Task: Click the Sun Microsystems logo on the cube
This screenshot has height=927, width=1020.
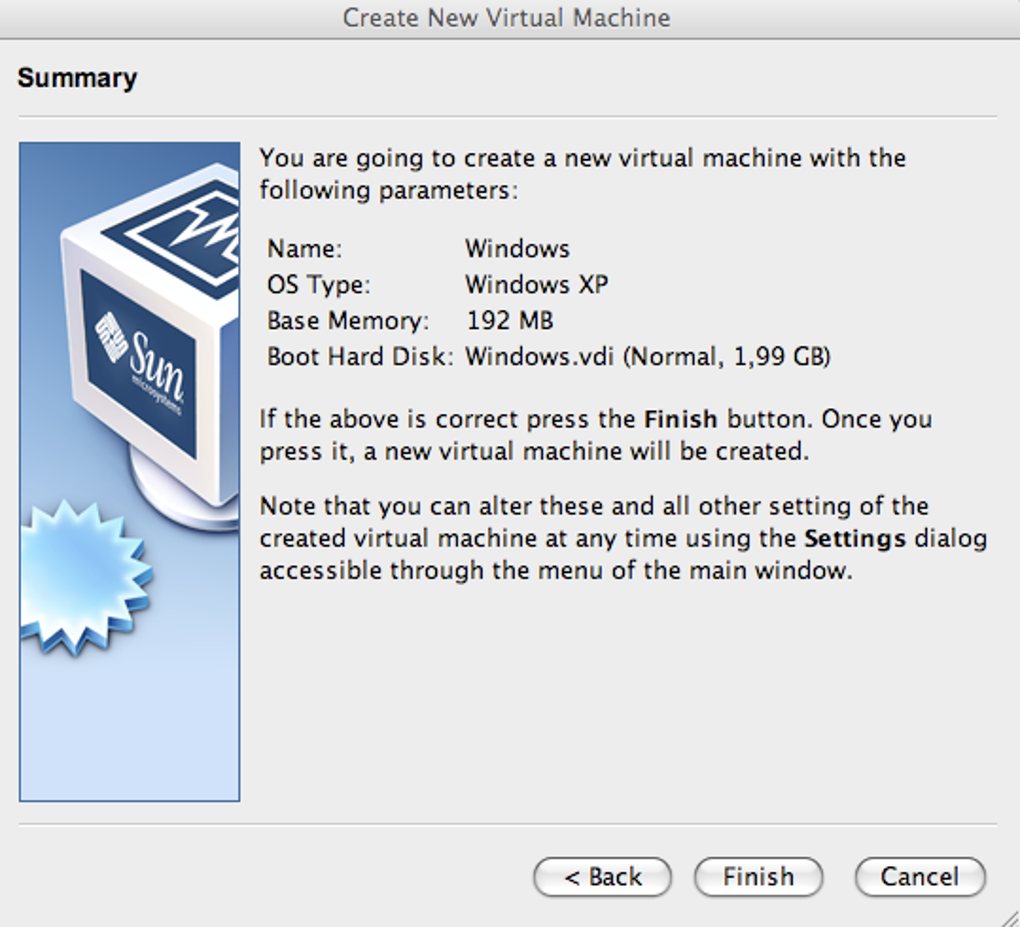Action: click(142, 360)
